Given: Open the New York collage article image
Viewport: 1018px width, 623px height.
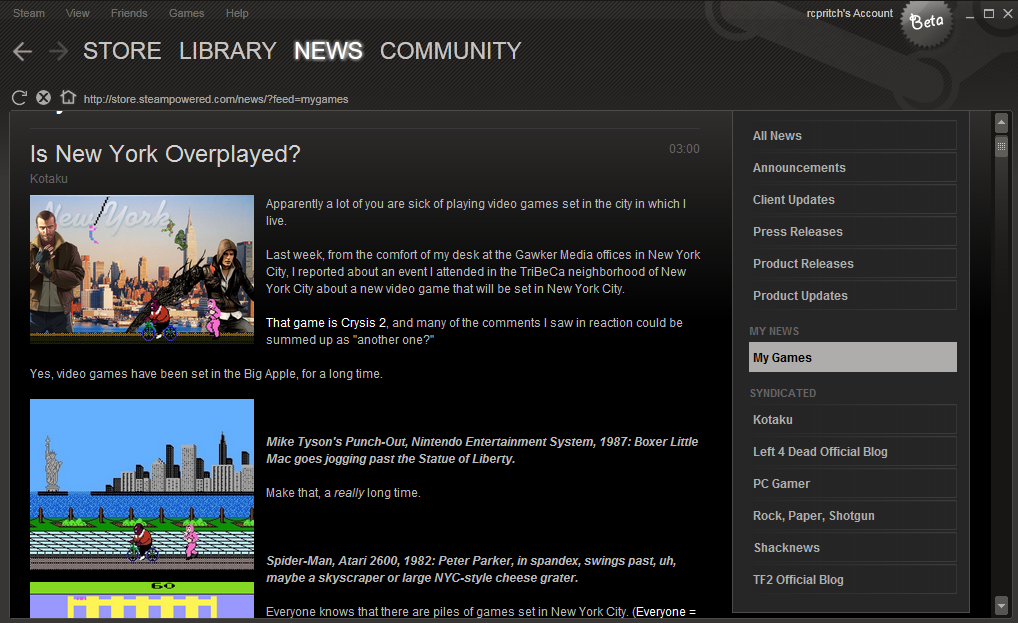Looking at the screenshot, I should coord(142,269).
